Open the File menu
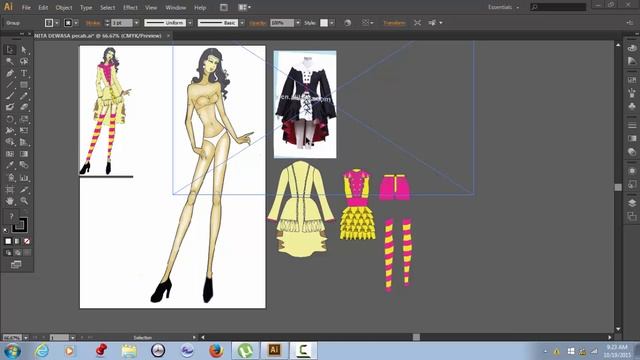Screen dimensions: 640x360 [x=26, y=8]
